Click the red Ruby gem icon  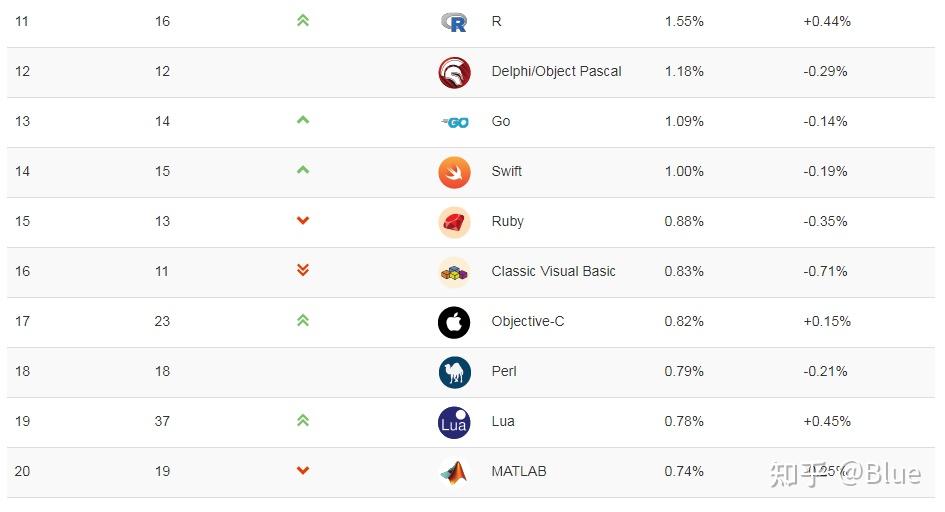pos(454,222)
